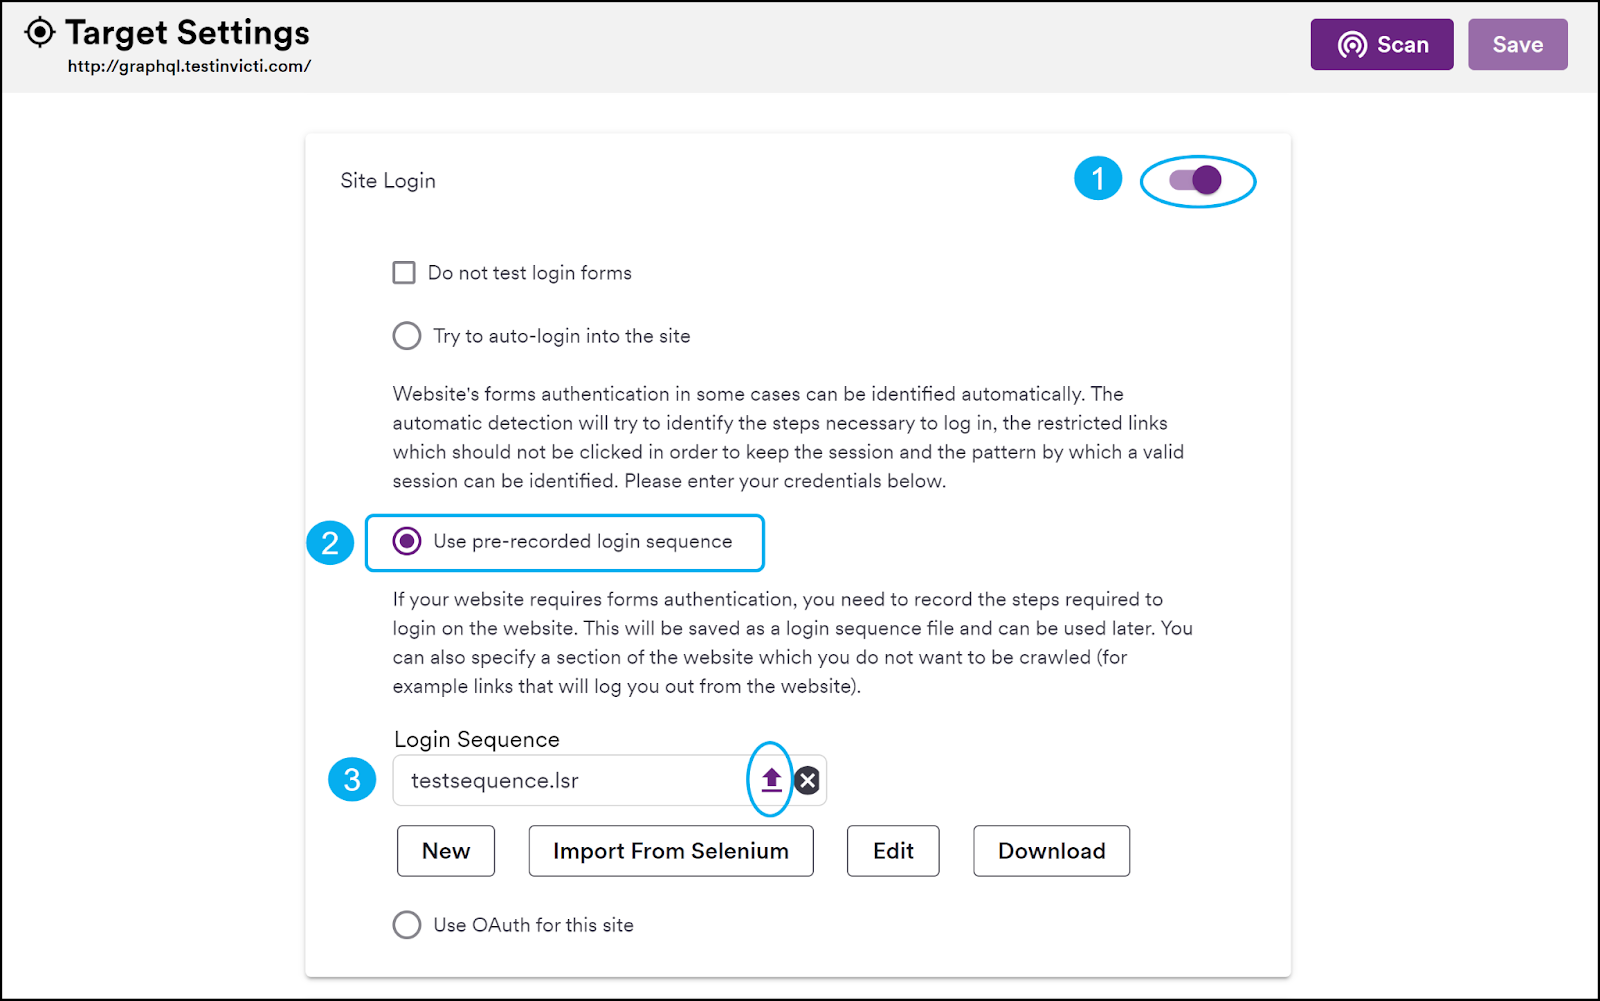Screen dimensions: 1600x1001
Task: Clear the testsequence.lsr file with X icon
Action: tap(807, 780)
